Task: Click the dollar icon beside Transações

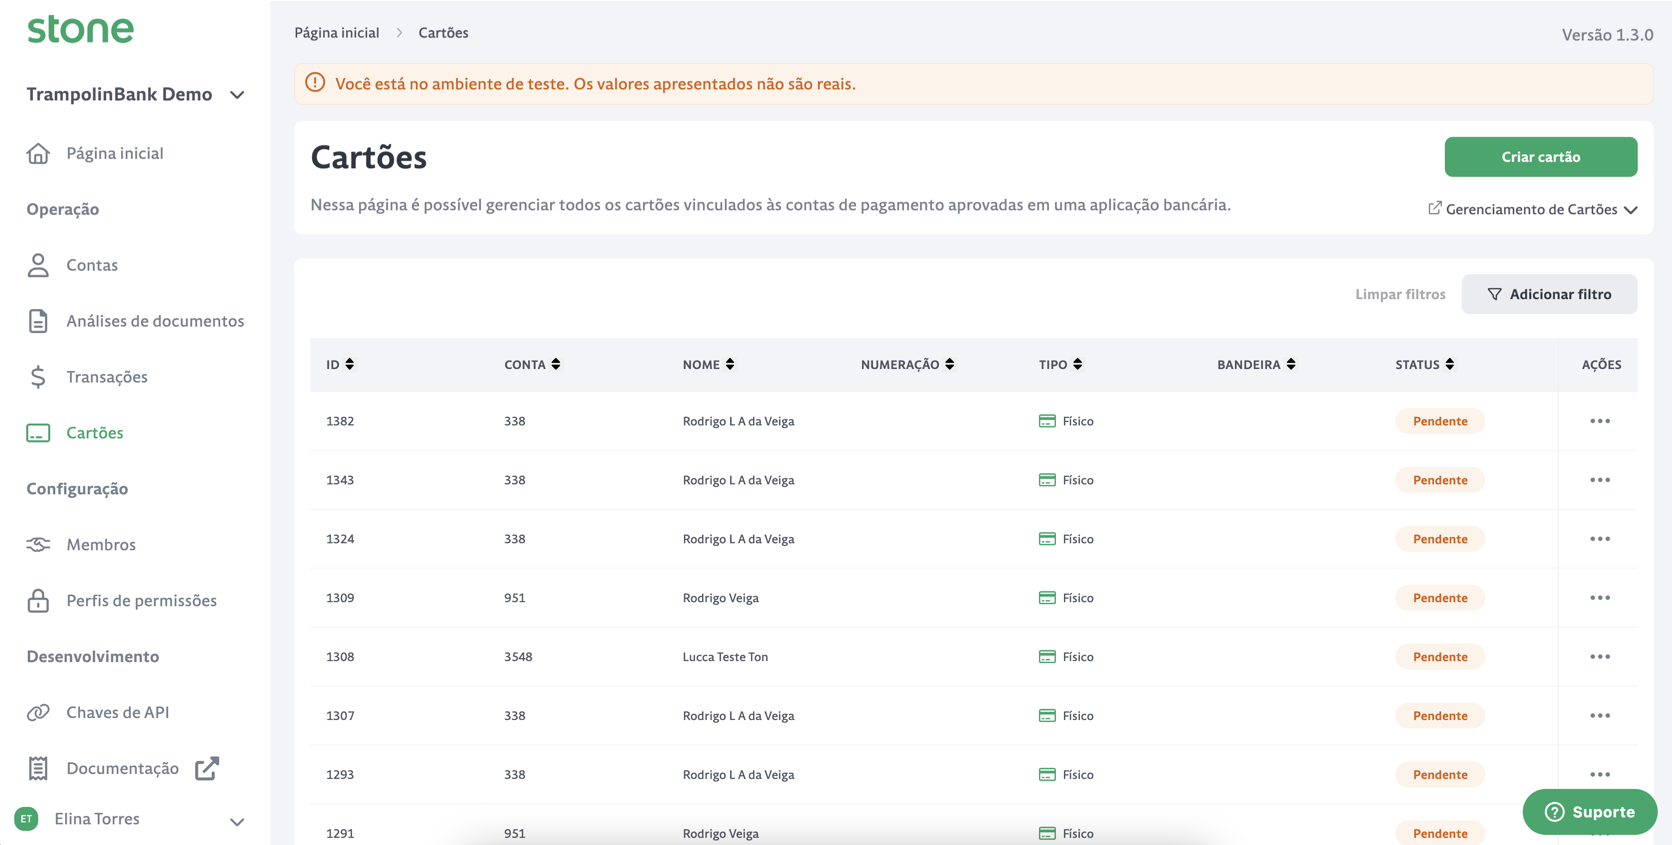Action: point(38,377)
